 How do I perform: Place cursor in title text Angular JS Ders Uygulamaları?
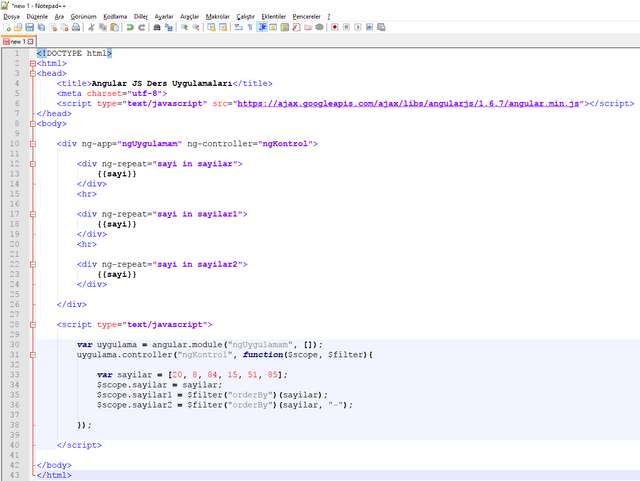pos(162,84)
